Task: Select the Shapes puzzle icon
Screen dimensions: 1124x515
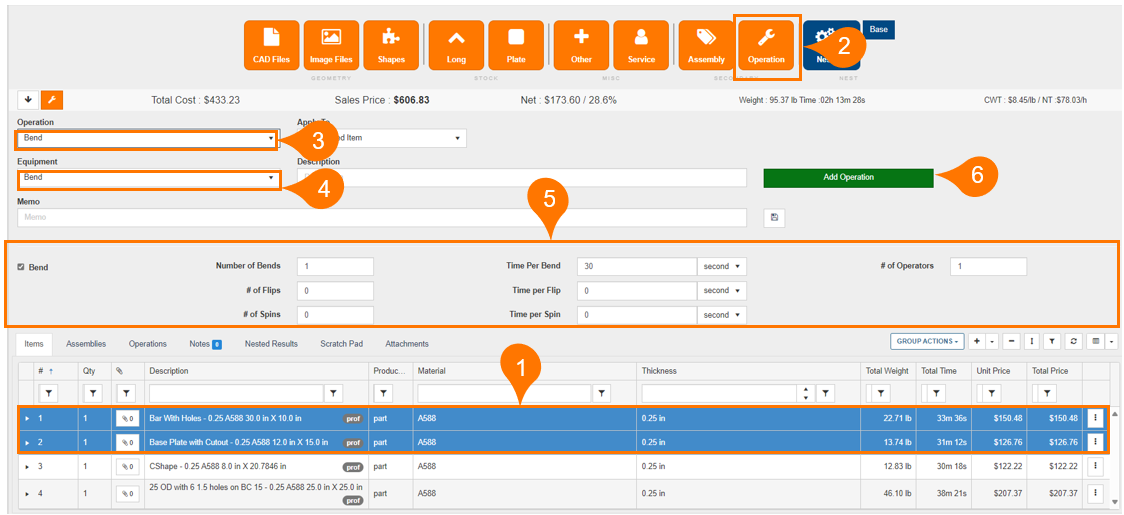Action: [391, 45]
